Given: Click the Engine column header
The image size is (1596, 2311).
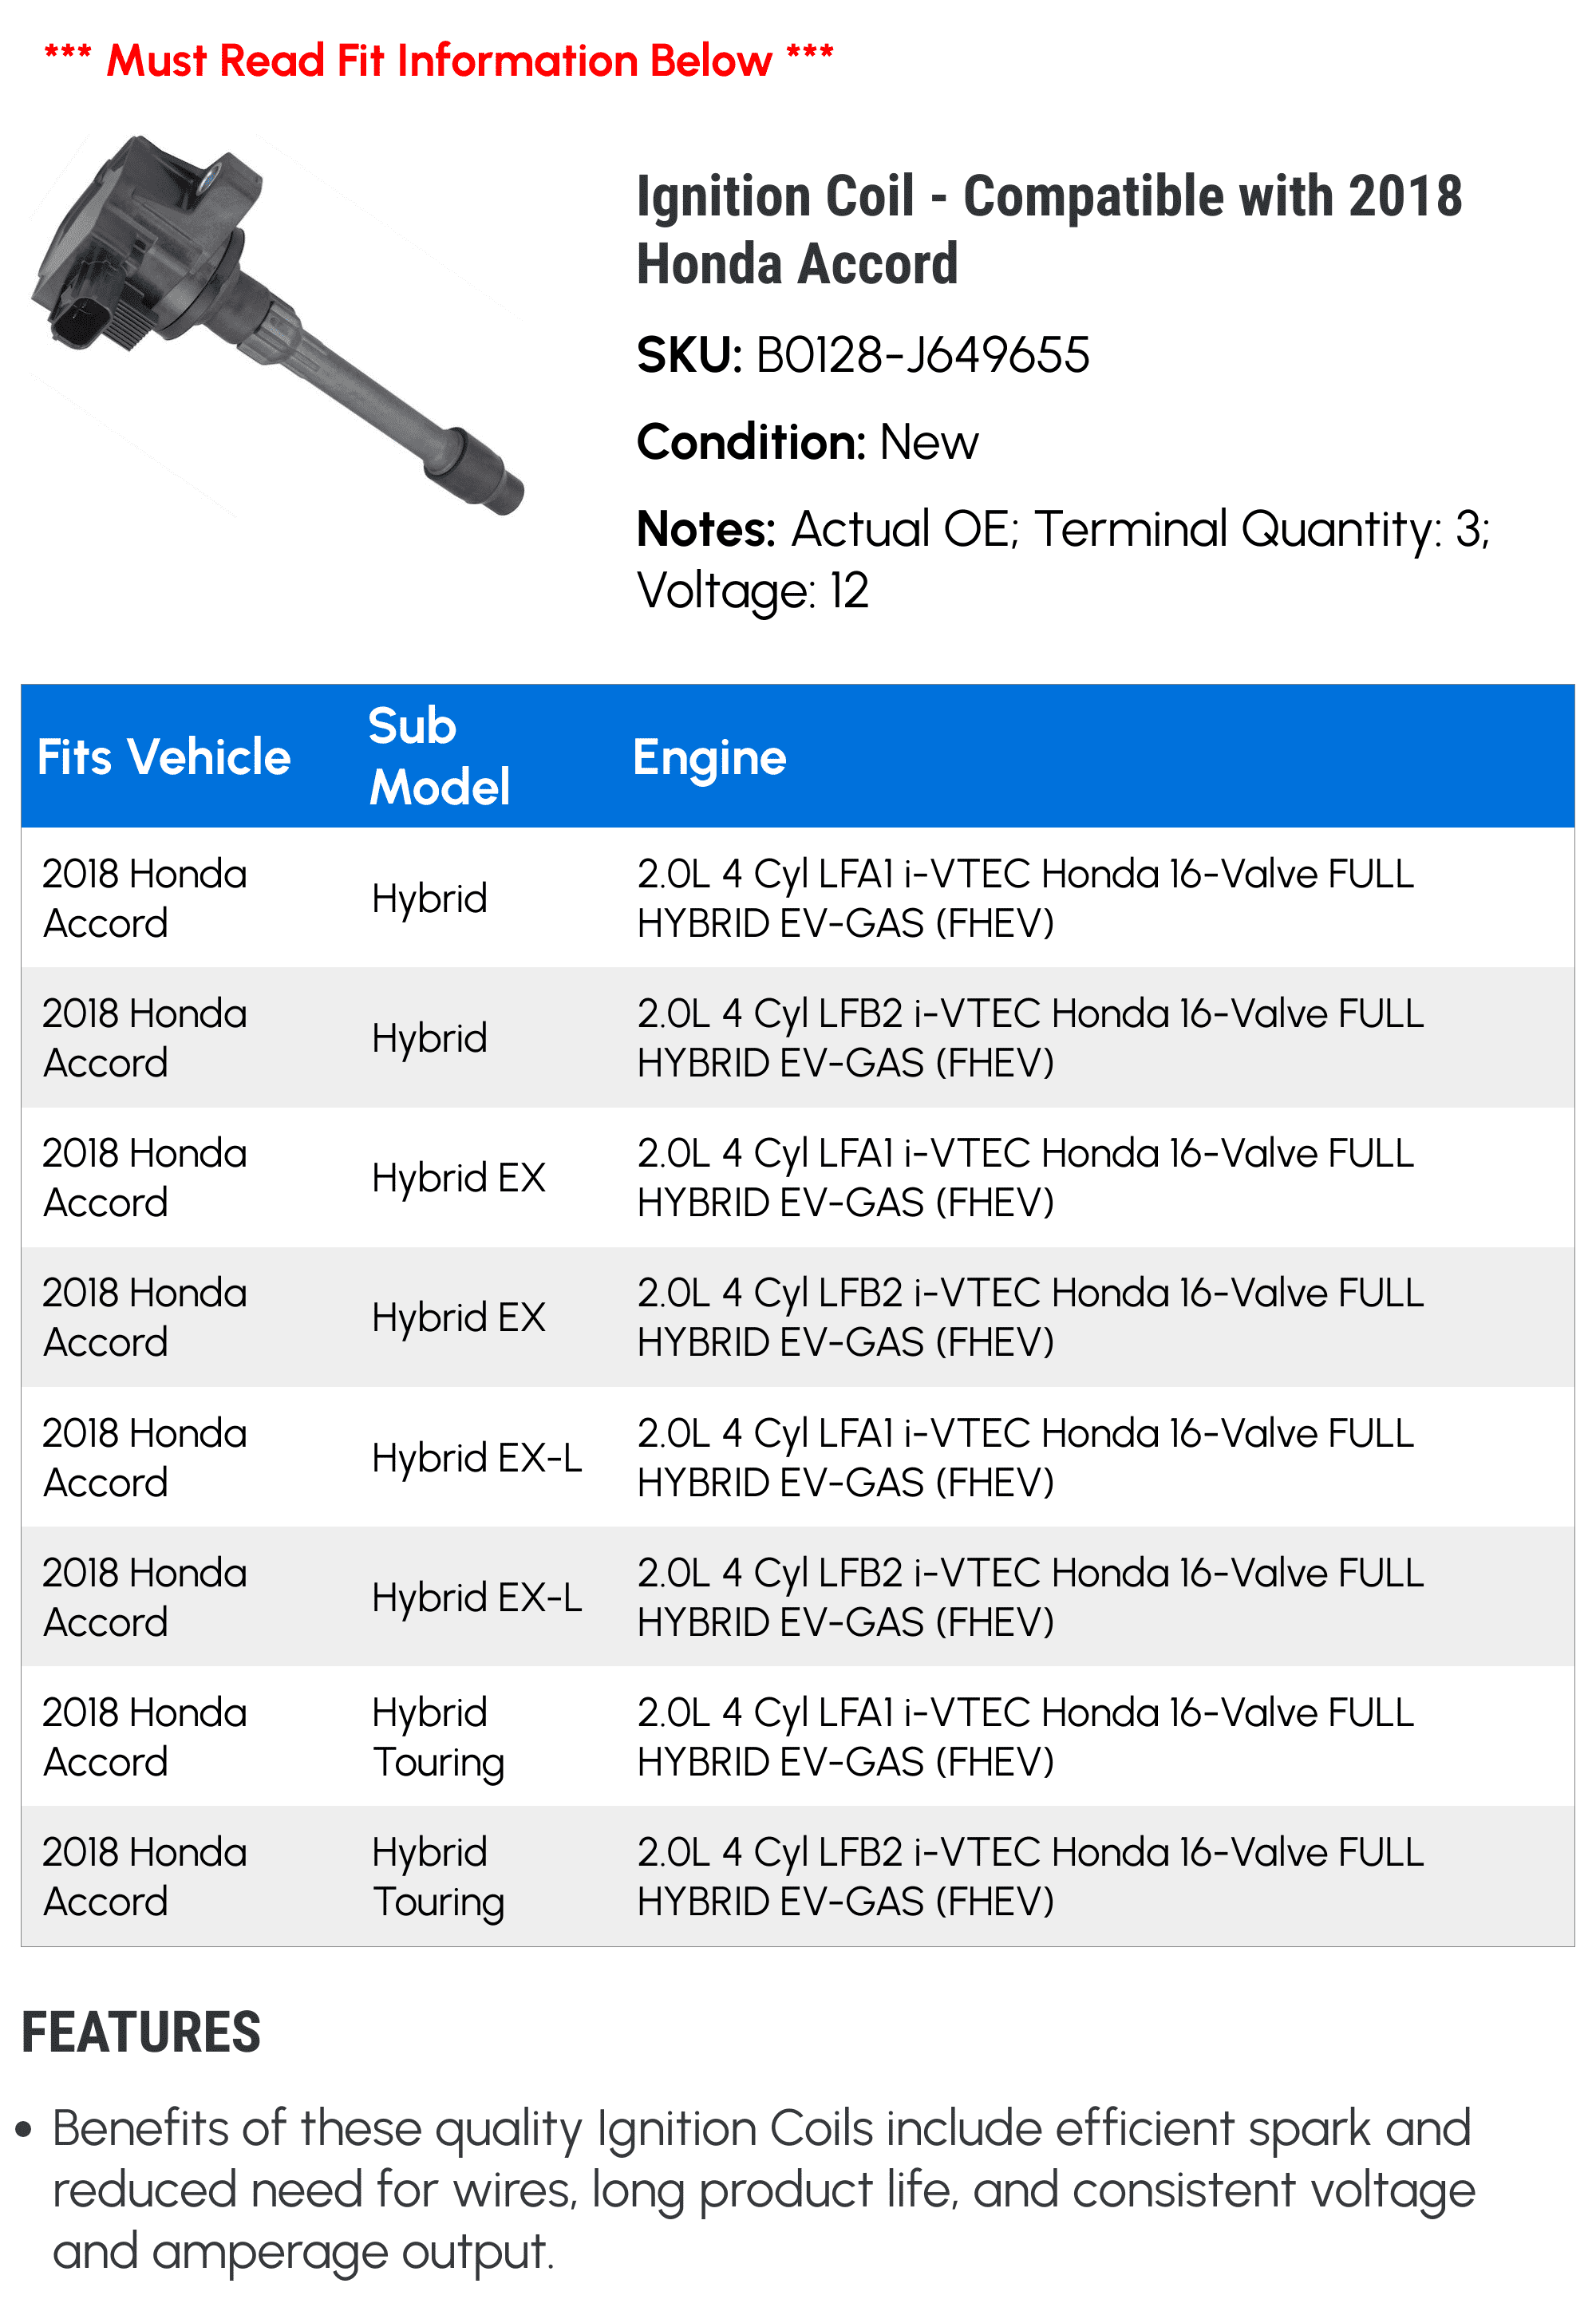Looking at the screenshot, I should [709, 757].
